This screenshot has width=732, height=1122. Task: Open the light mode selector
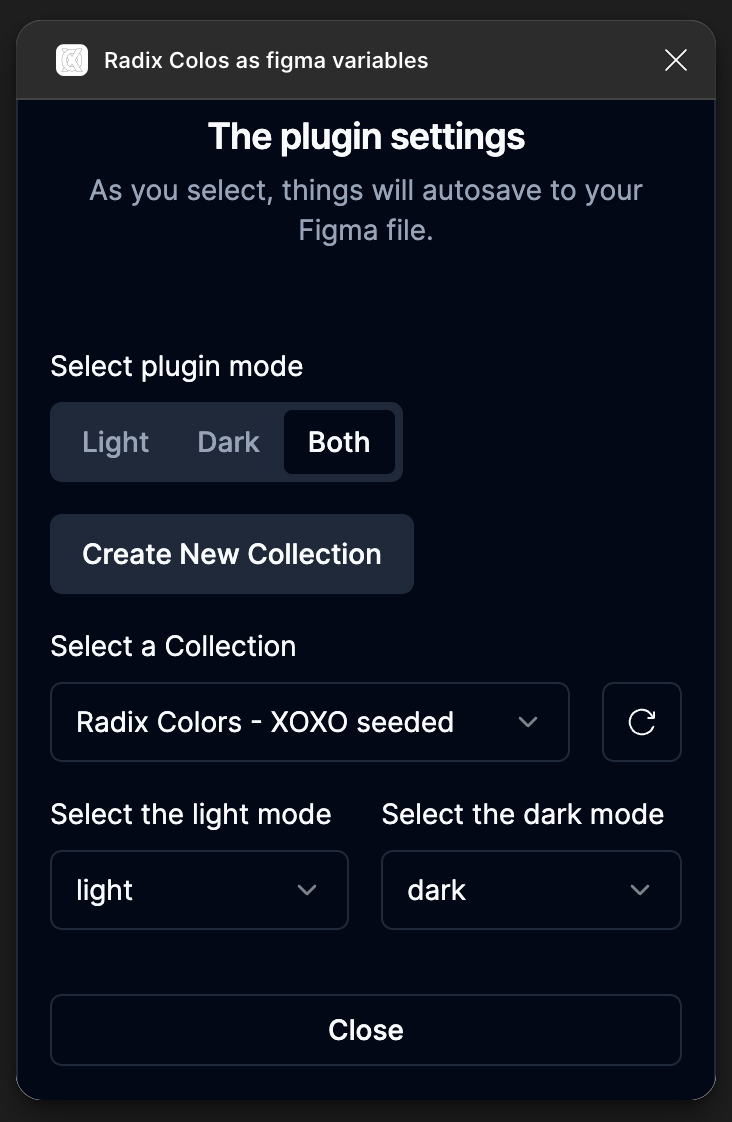[199, 890]
